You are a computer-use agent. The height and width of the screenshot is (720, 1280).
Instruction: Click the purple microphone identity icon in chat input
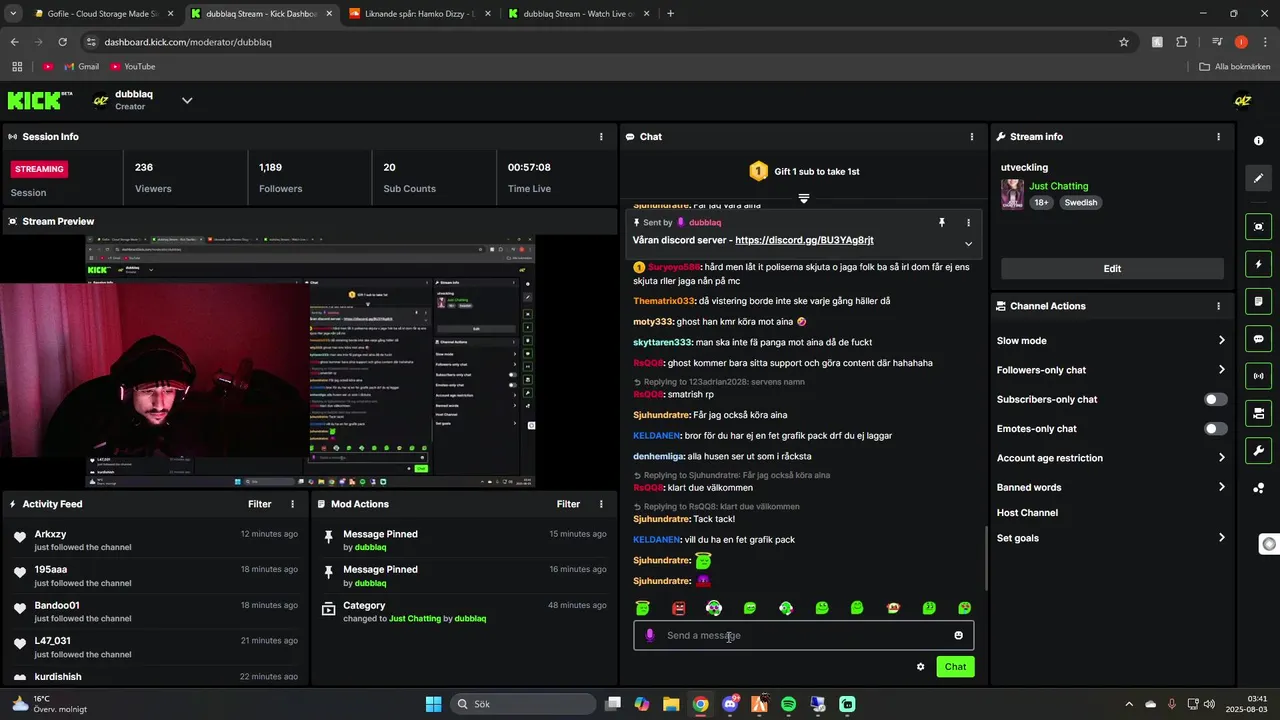point(649,635)
